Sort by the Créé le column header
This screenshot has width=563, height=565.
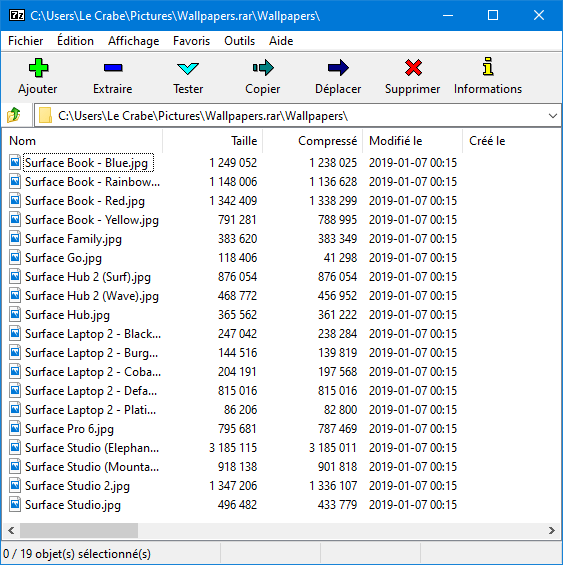511,141
